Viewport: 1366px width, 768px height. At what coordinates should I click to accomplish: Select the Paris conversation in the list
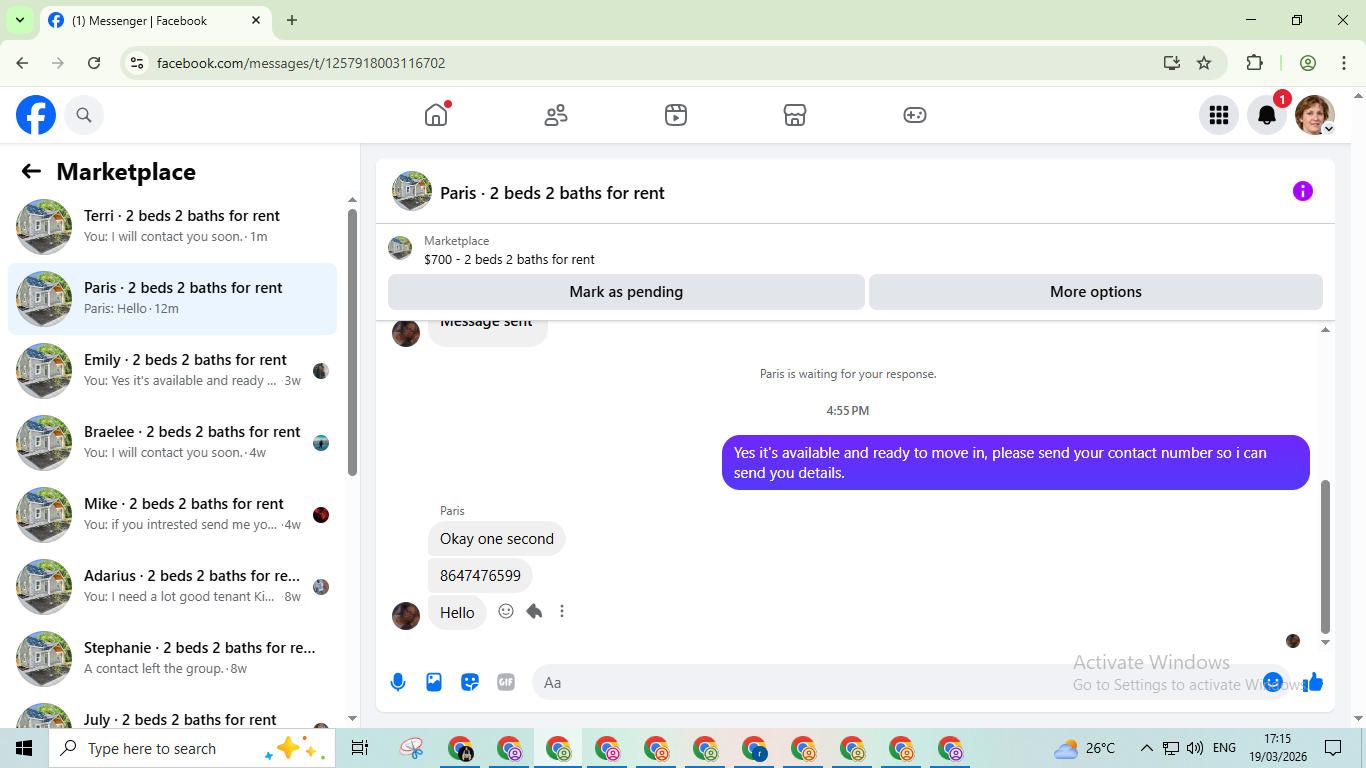(172, 299)
